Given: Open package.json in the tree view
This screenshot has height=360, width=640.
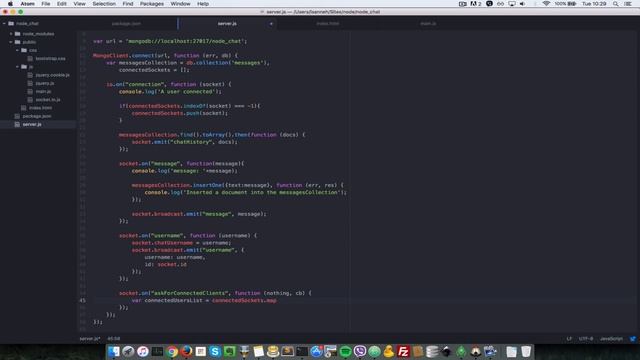Looking at the screenshot, I should 37,116.
